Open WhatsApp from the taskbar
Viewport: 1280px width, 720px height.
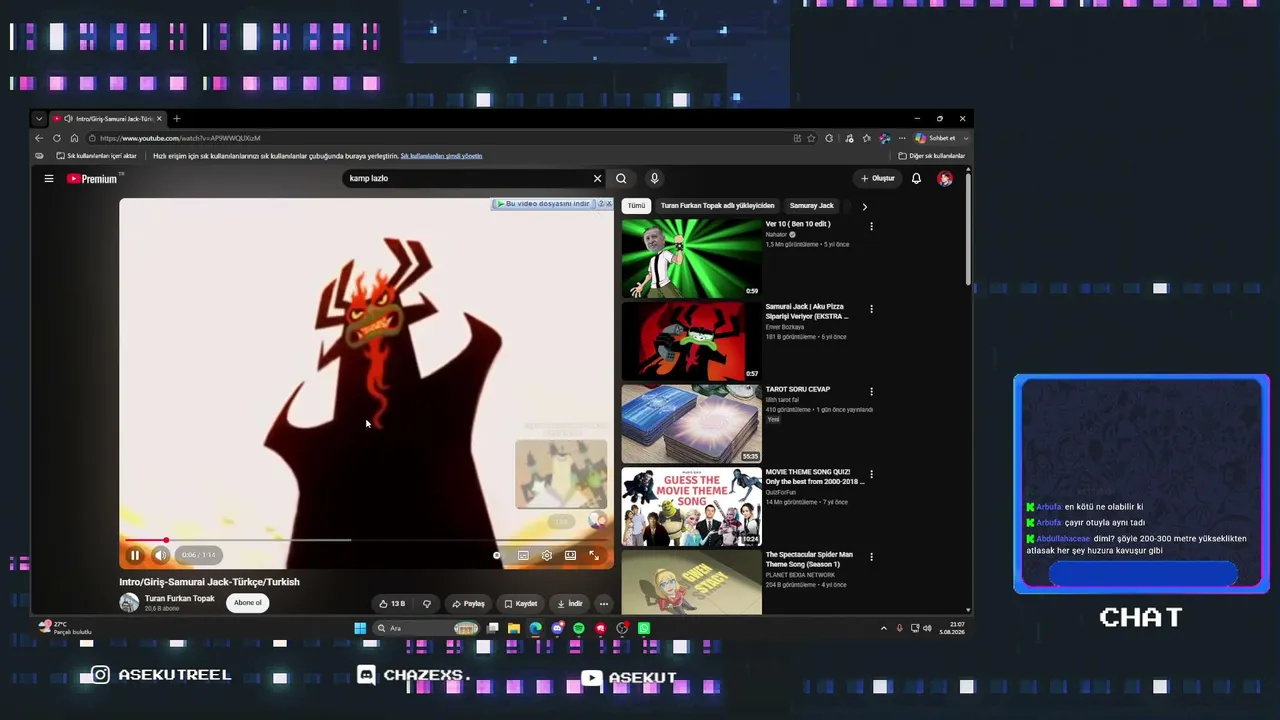point(644,628)
